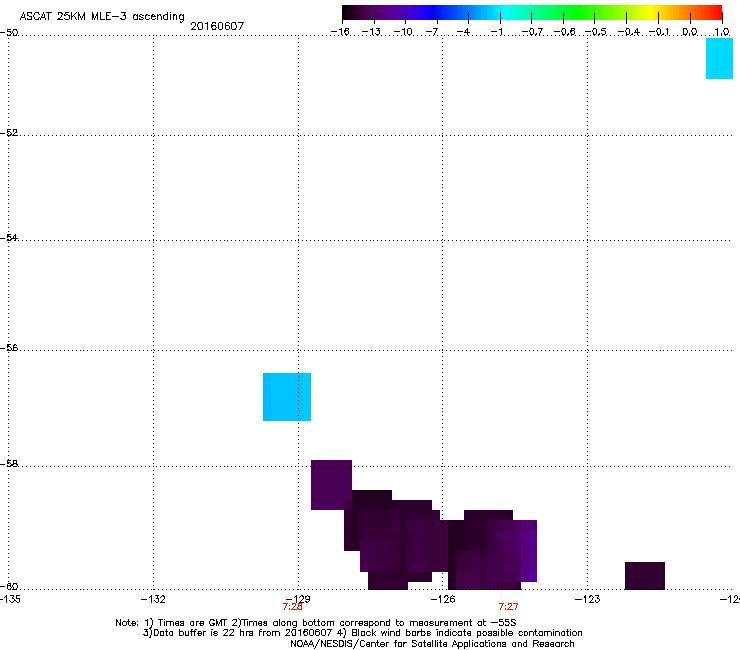Click the -132 longitude axis label
This screenshot has width=740, height=650.
pyautogui.click(x=153, y=599)
